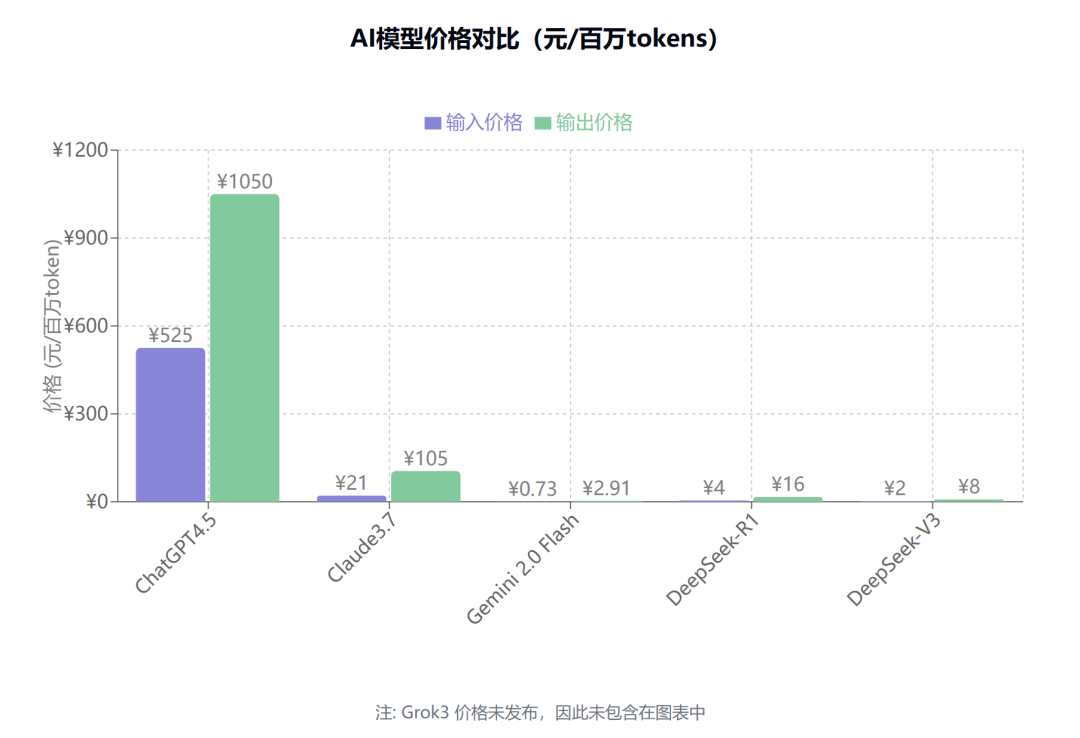Click the ¥525 data label
The height and width of the screenshot is (738, 1080).
click(x=170, y=336)
